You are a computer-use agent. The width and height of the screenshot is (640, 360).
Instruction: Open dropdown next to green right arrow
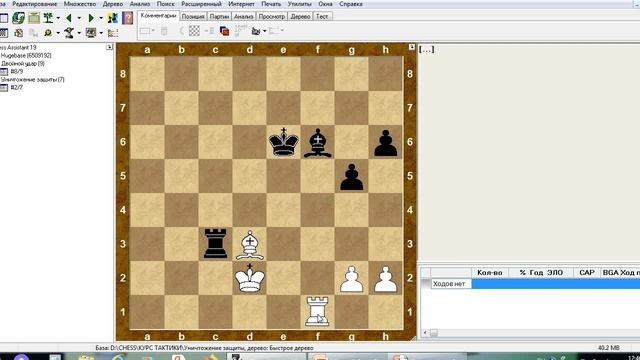tap(101, 18)
